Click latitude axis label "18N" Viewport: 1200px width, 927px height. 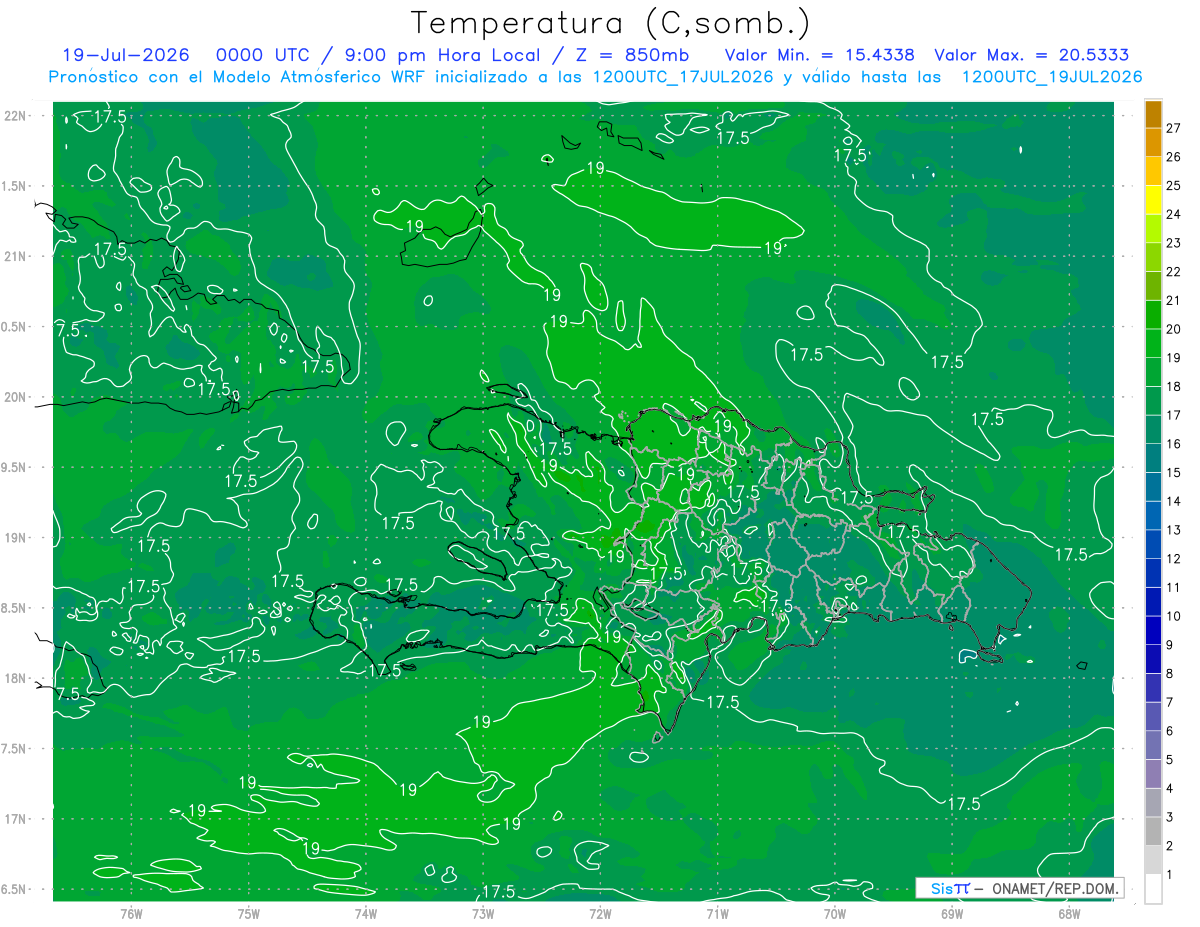[17, 678]
